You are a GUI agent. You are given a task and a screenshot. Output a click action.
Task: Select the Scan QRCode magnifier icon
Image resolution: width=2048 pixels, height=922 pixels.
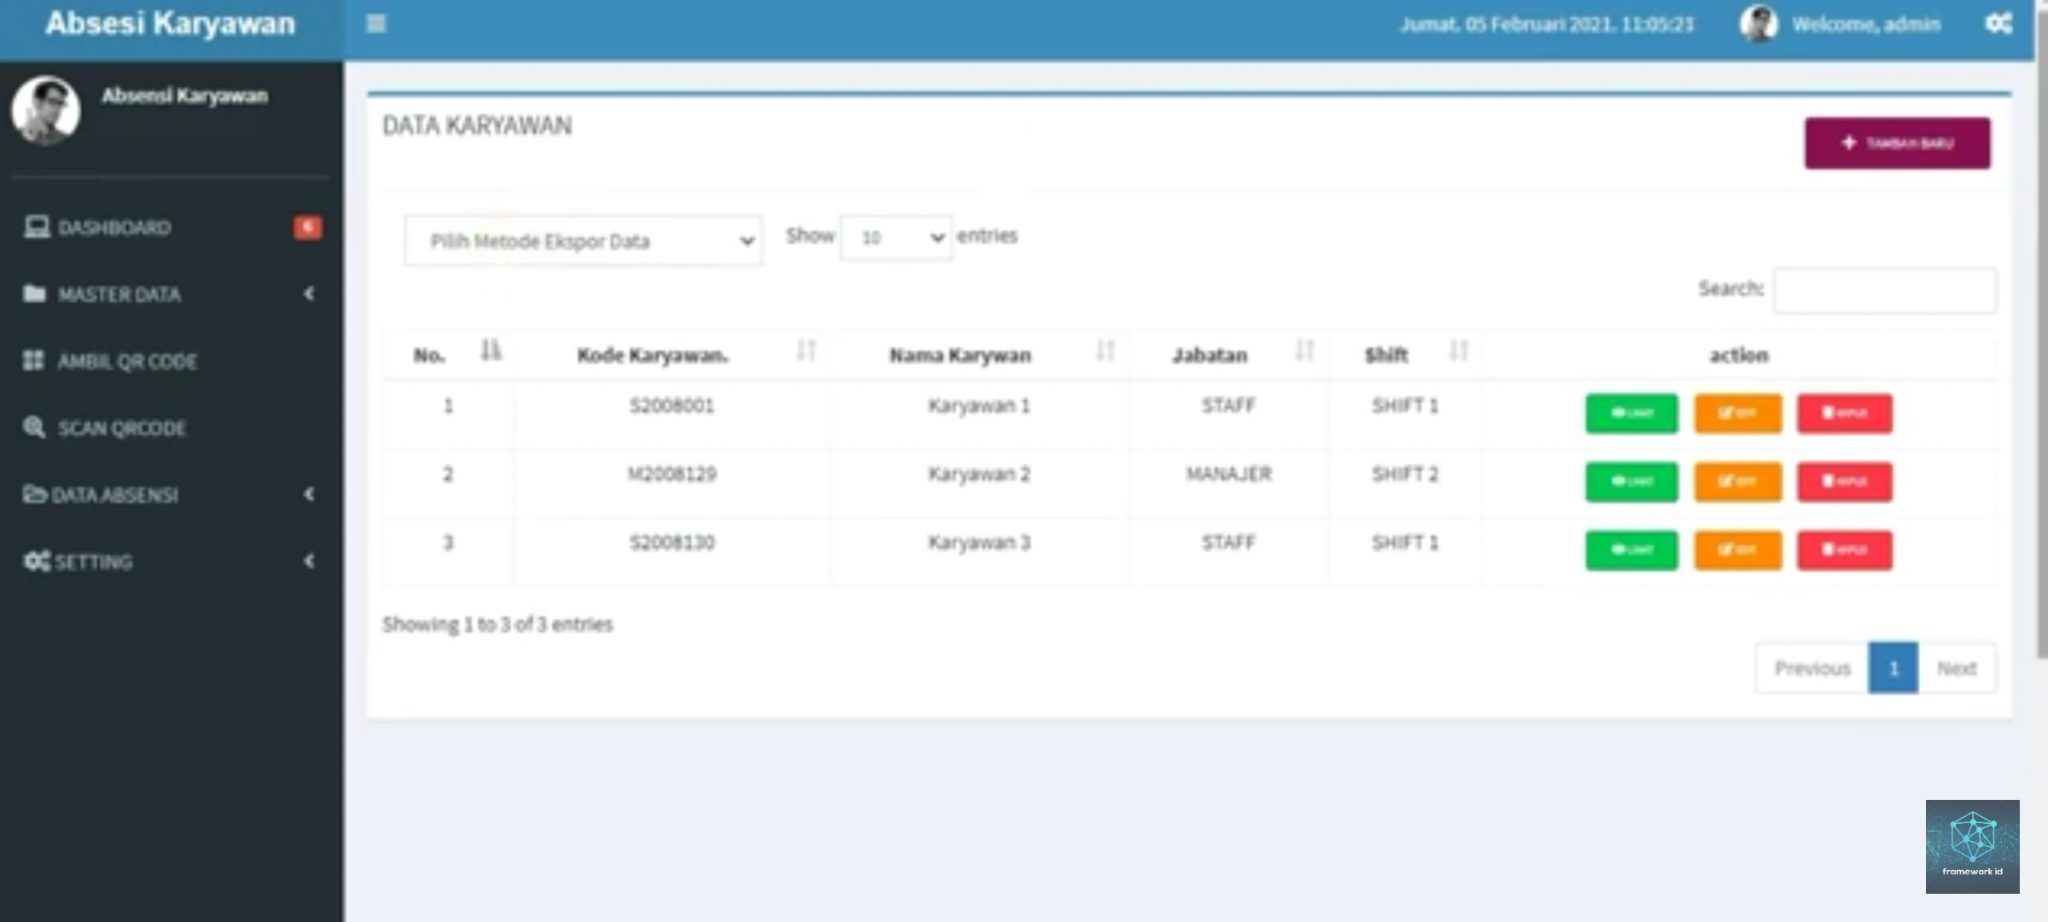(33, 428)
